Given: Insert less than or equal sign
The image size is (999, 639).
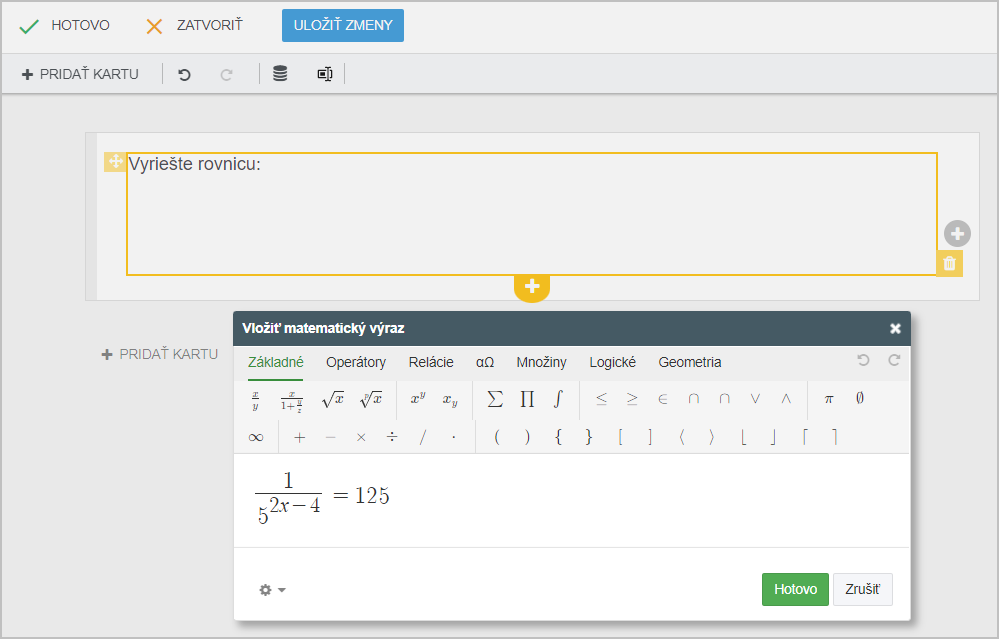Looking at the screenshot, I should tap(601, 400).
